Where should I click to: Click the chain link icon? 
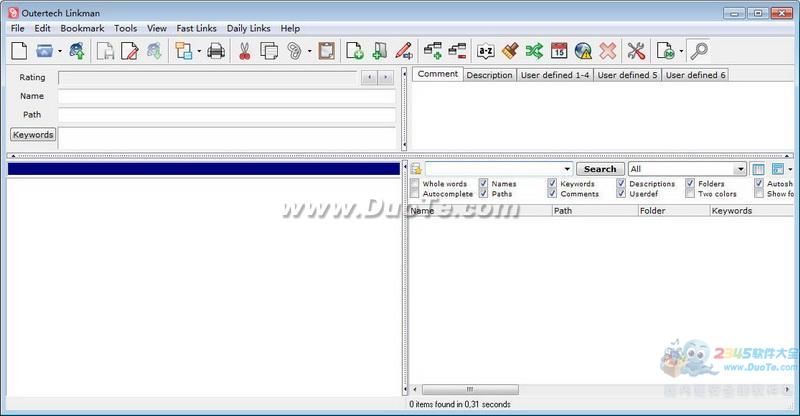point(294,51)
